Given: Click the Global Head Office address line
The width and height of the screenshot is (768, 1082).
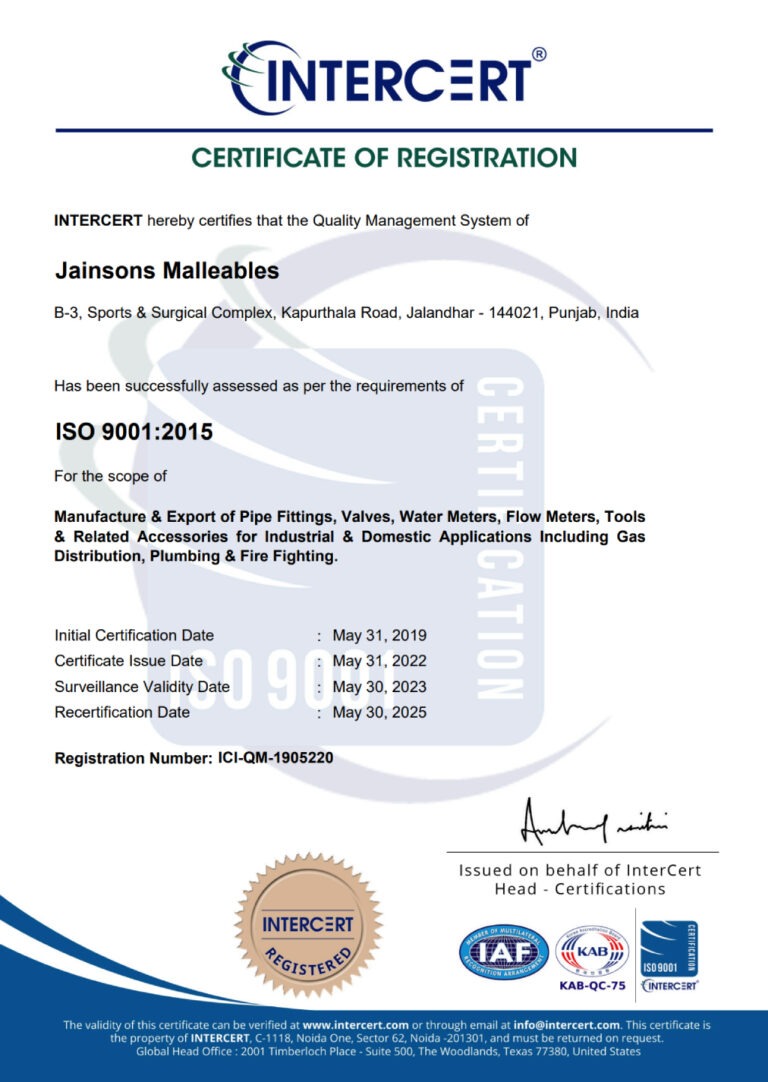Looking at the screenshot, I should 388,1052.
